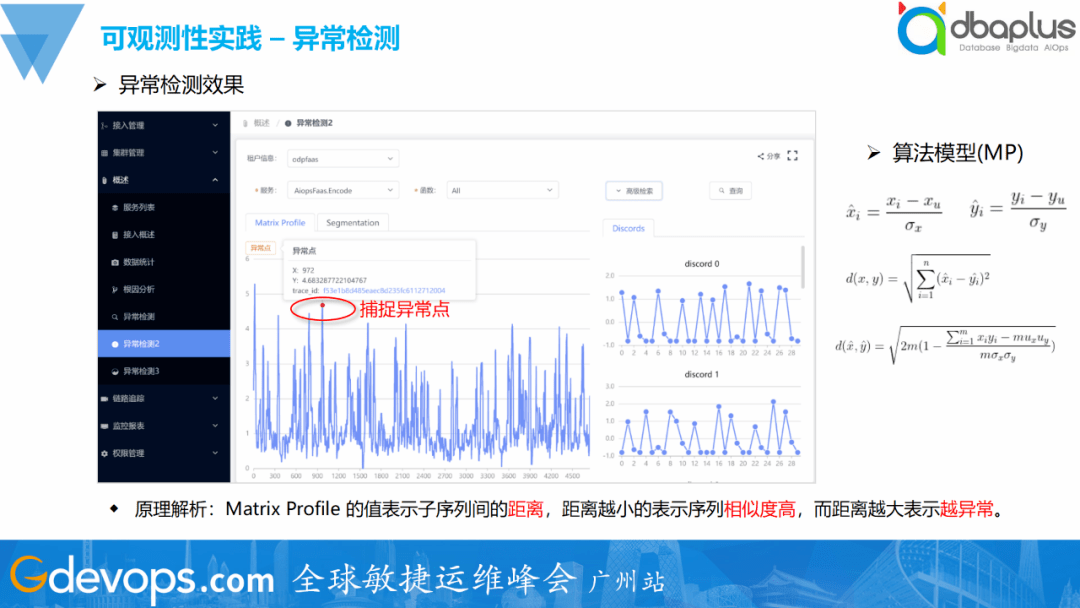Click the 分享 share icon

coord(766,158)
